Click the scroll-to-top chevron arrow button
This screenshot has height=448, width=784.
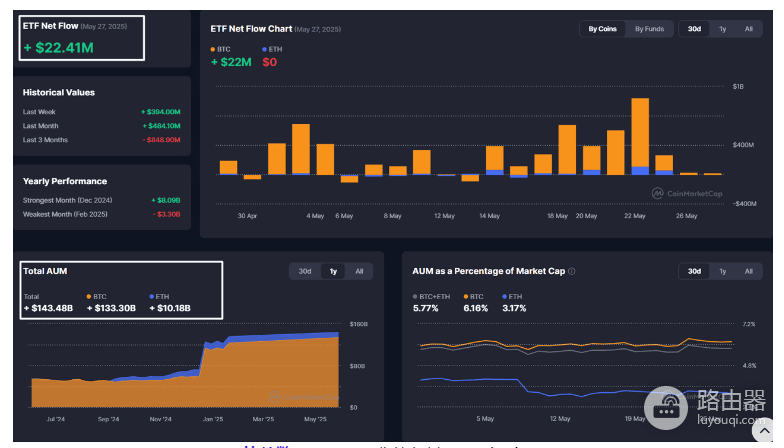tap(764, 430)
